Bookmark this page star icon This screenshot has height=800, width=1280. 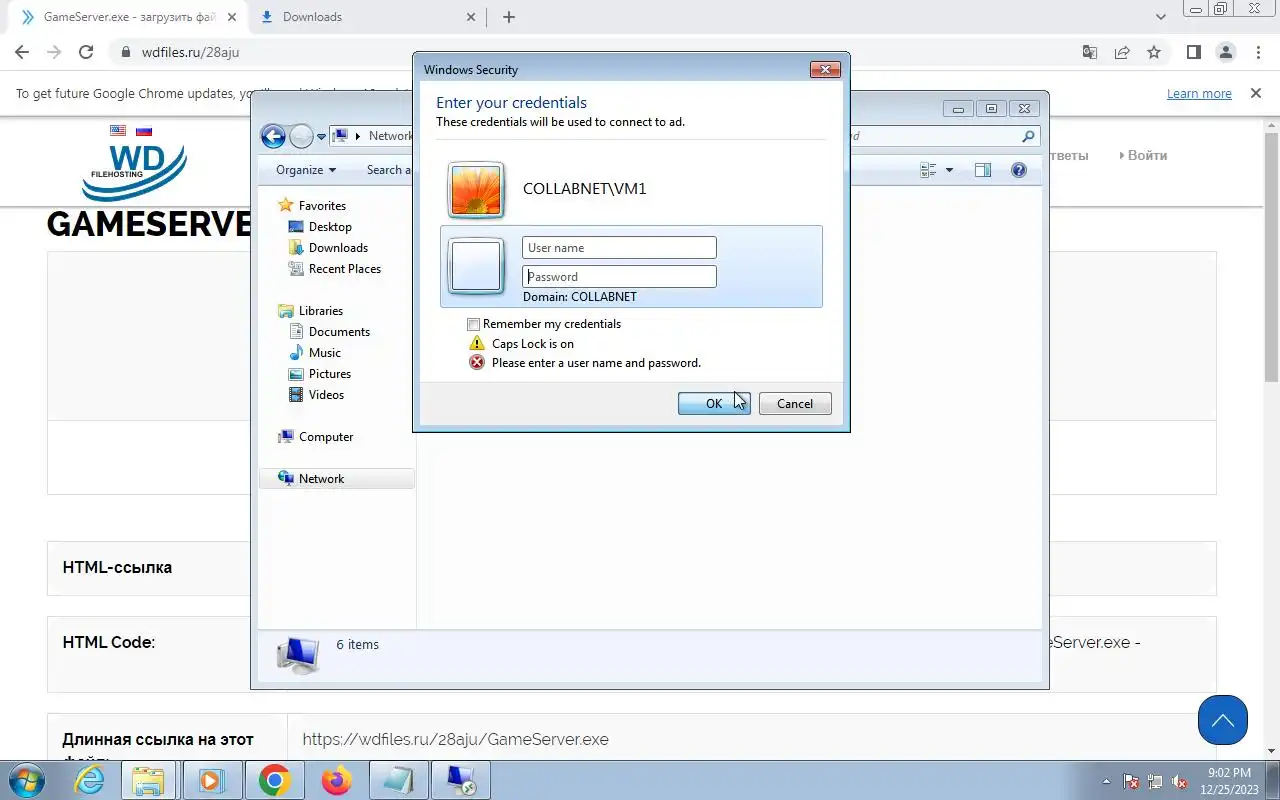pyautogui.click(x=1154, y=52)
